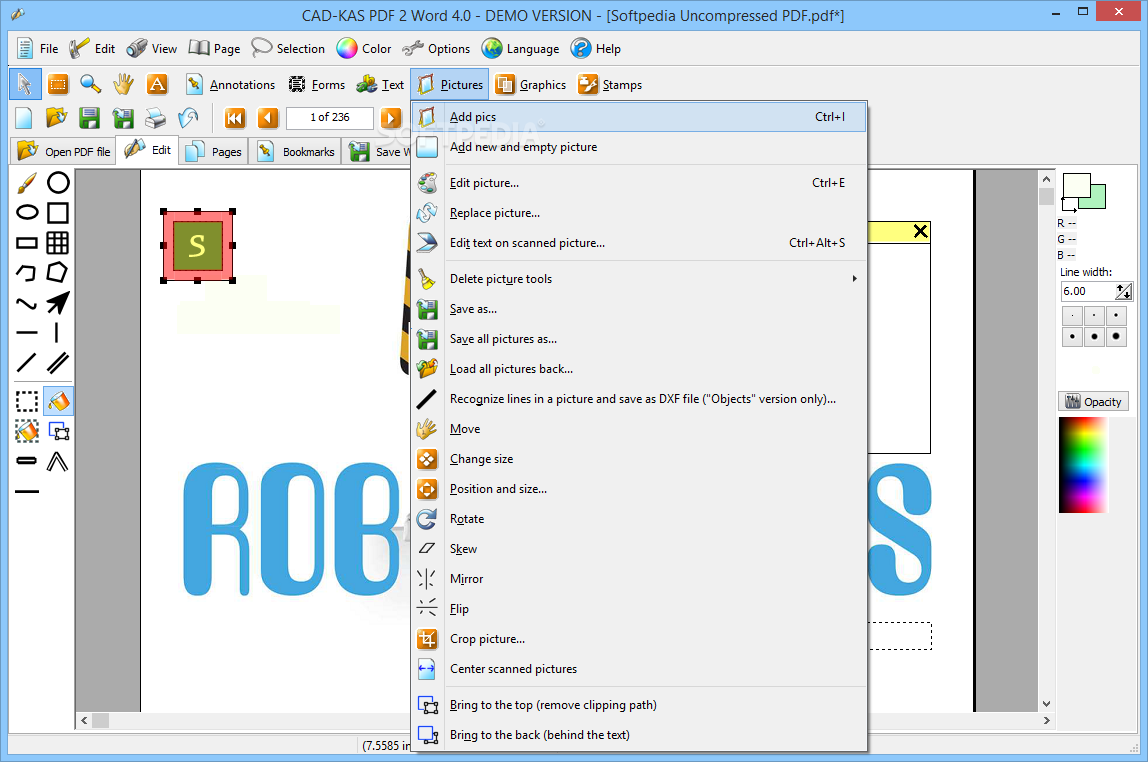Screen dimensions: 1148x762
Task: Open the Color menu
Action: point(364,49)
